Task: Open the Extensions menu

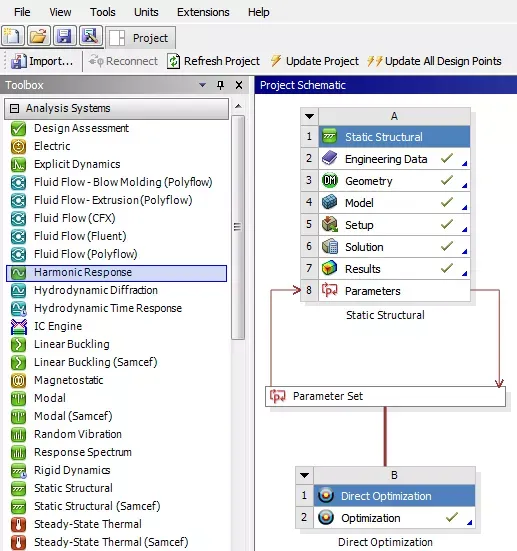Action: pos(203,12)
